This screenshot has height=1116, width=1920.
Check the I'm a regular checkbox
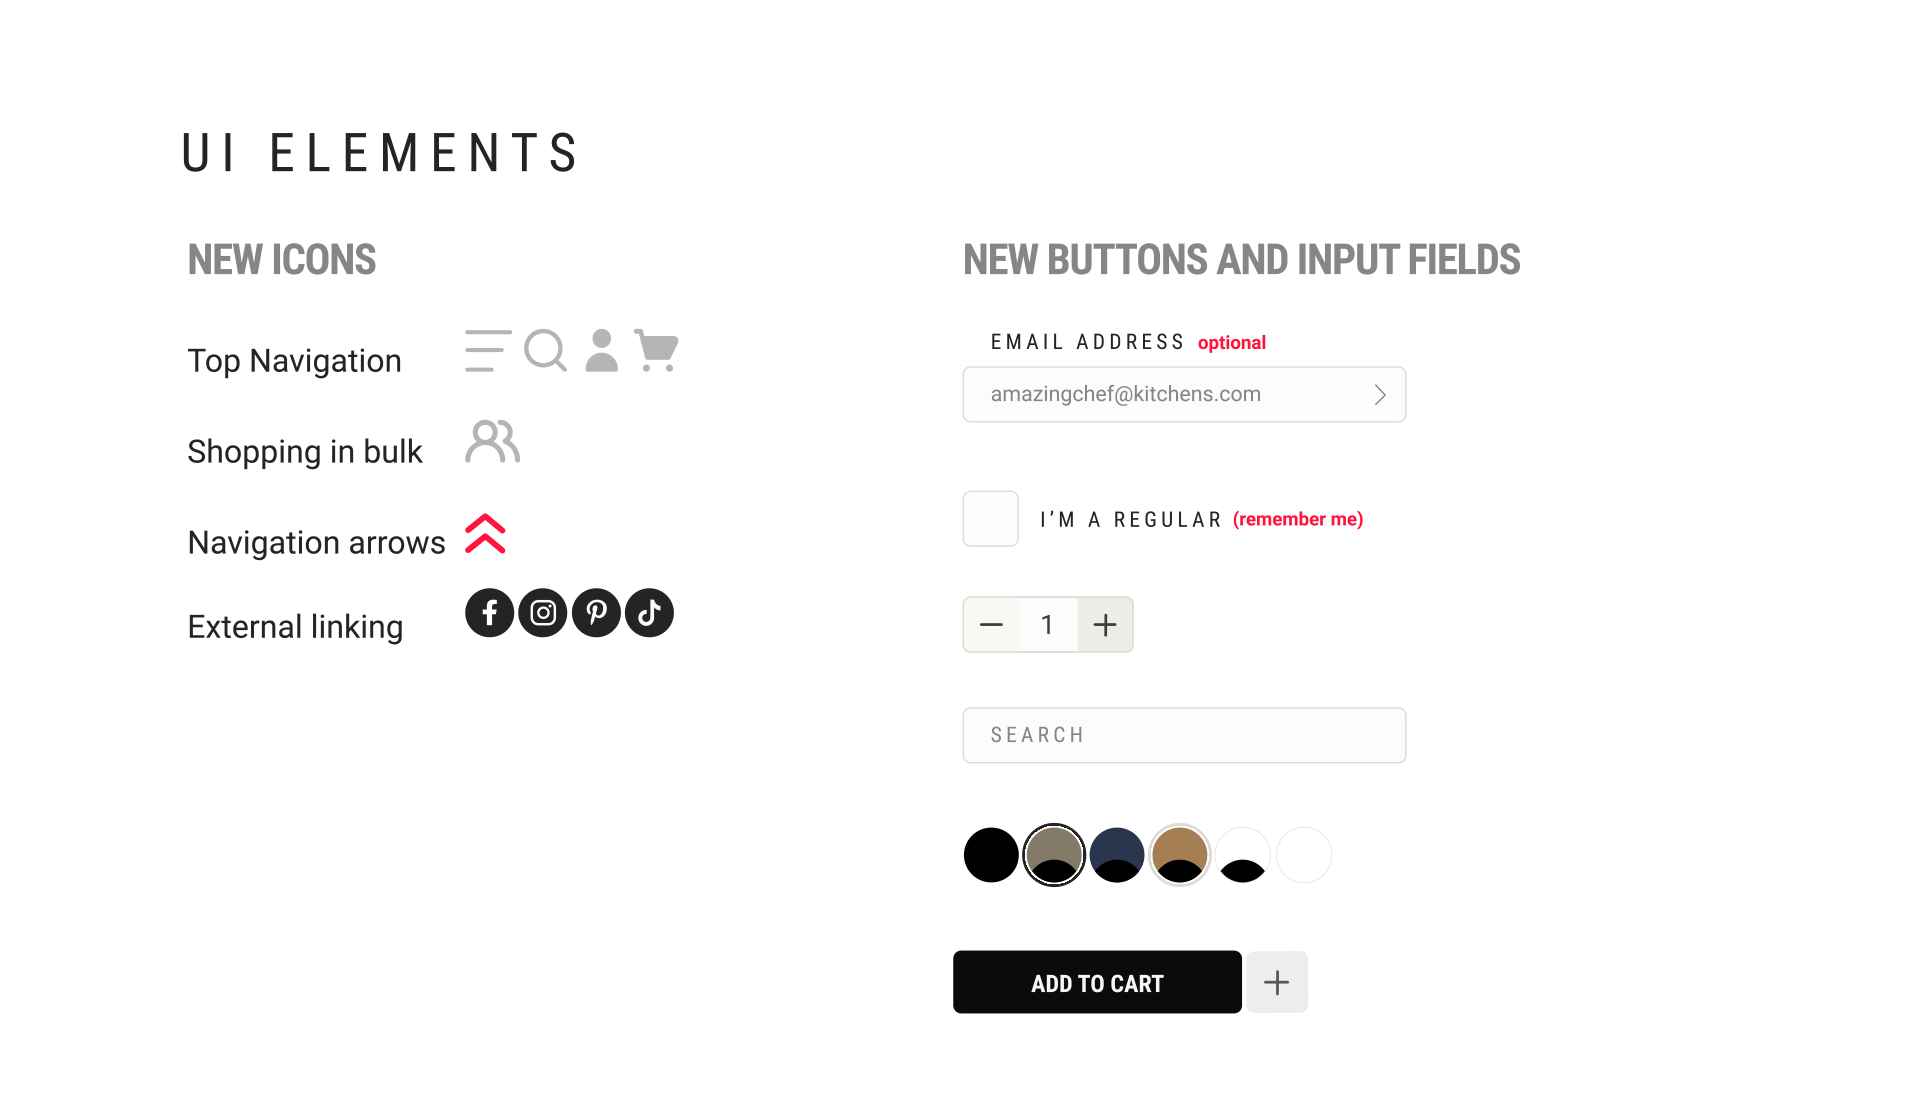[990, 519]
